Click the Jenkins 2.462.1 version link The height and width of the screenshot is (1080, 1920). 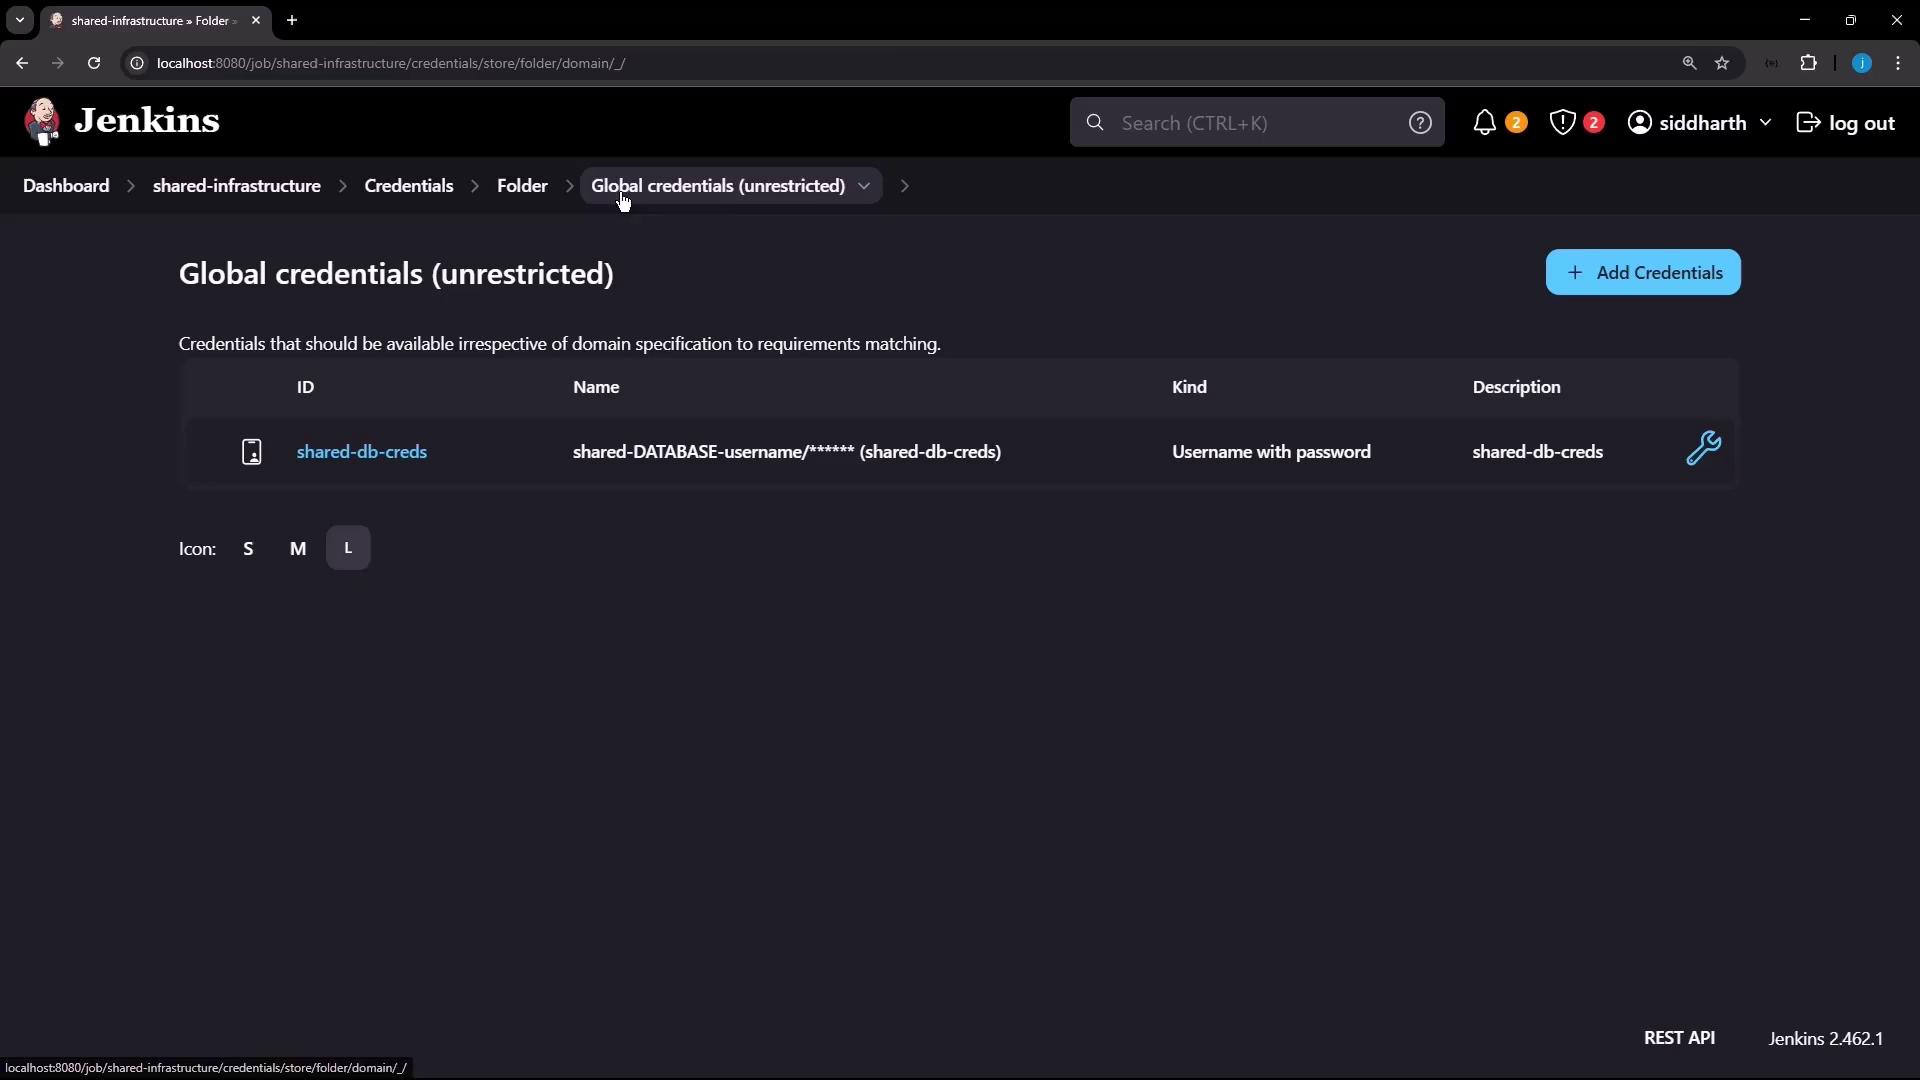[1826, 1039]
